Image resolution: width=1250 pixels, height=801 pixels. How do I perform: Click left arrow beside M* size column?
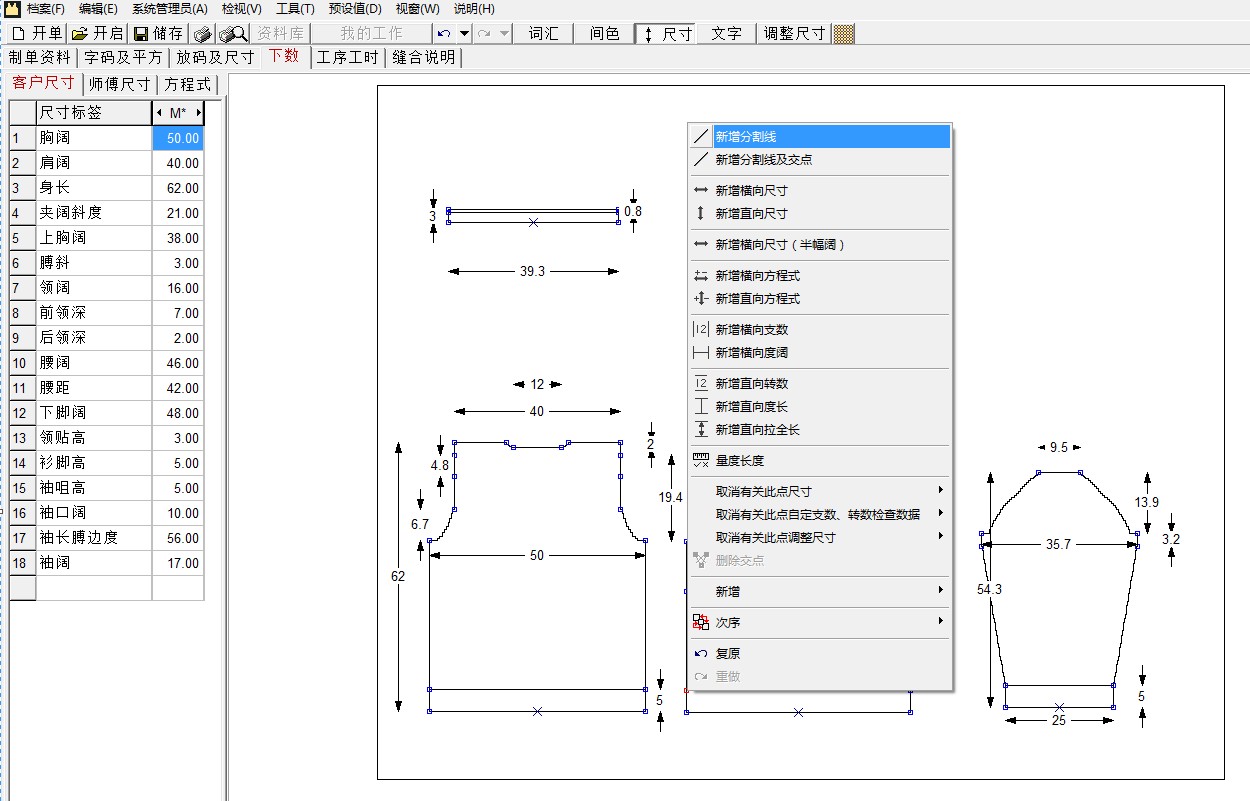pos(159,113)
